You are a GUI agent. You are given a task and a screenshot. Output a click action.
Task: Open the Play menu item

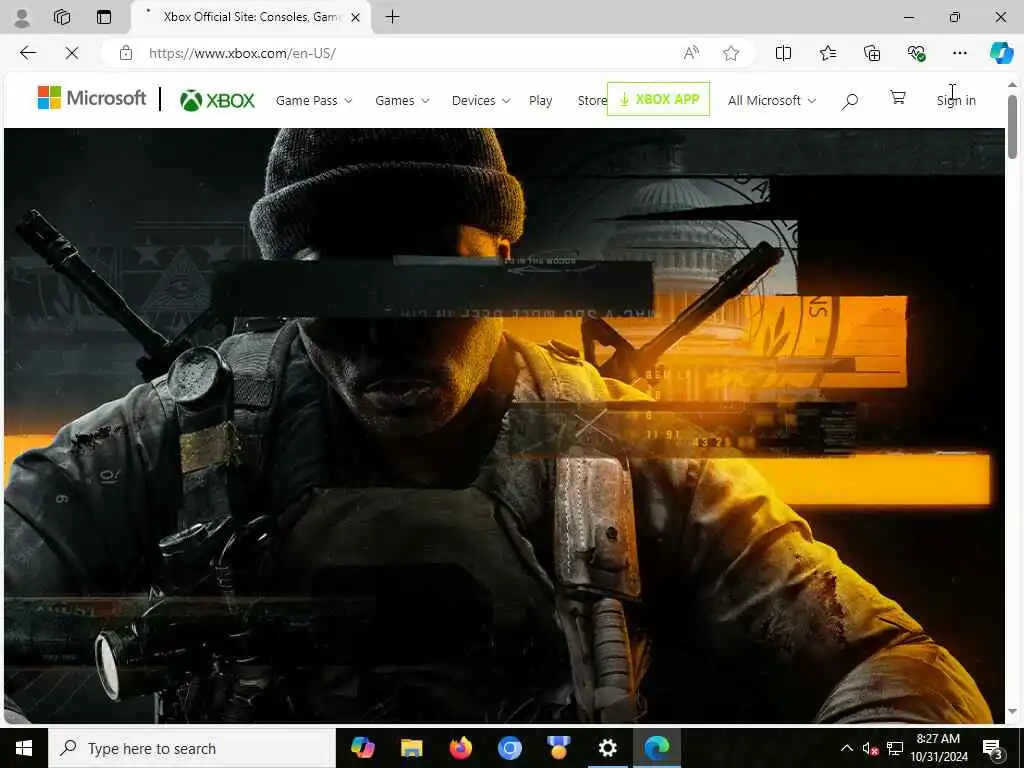540,101
